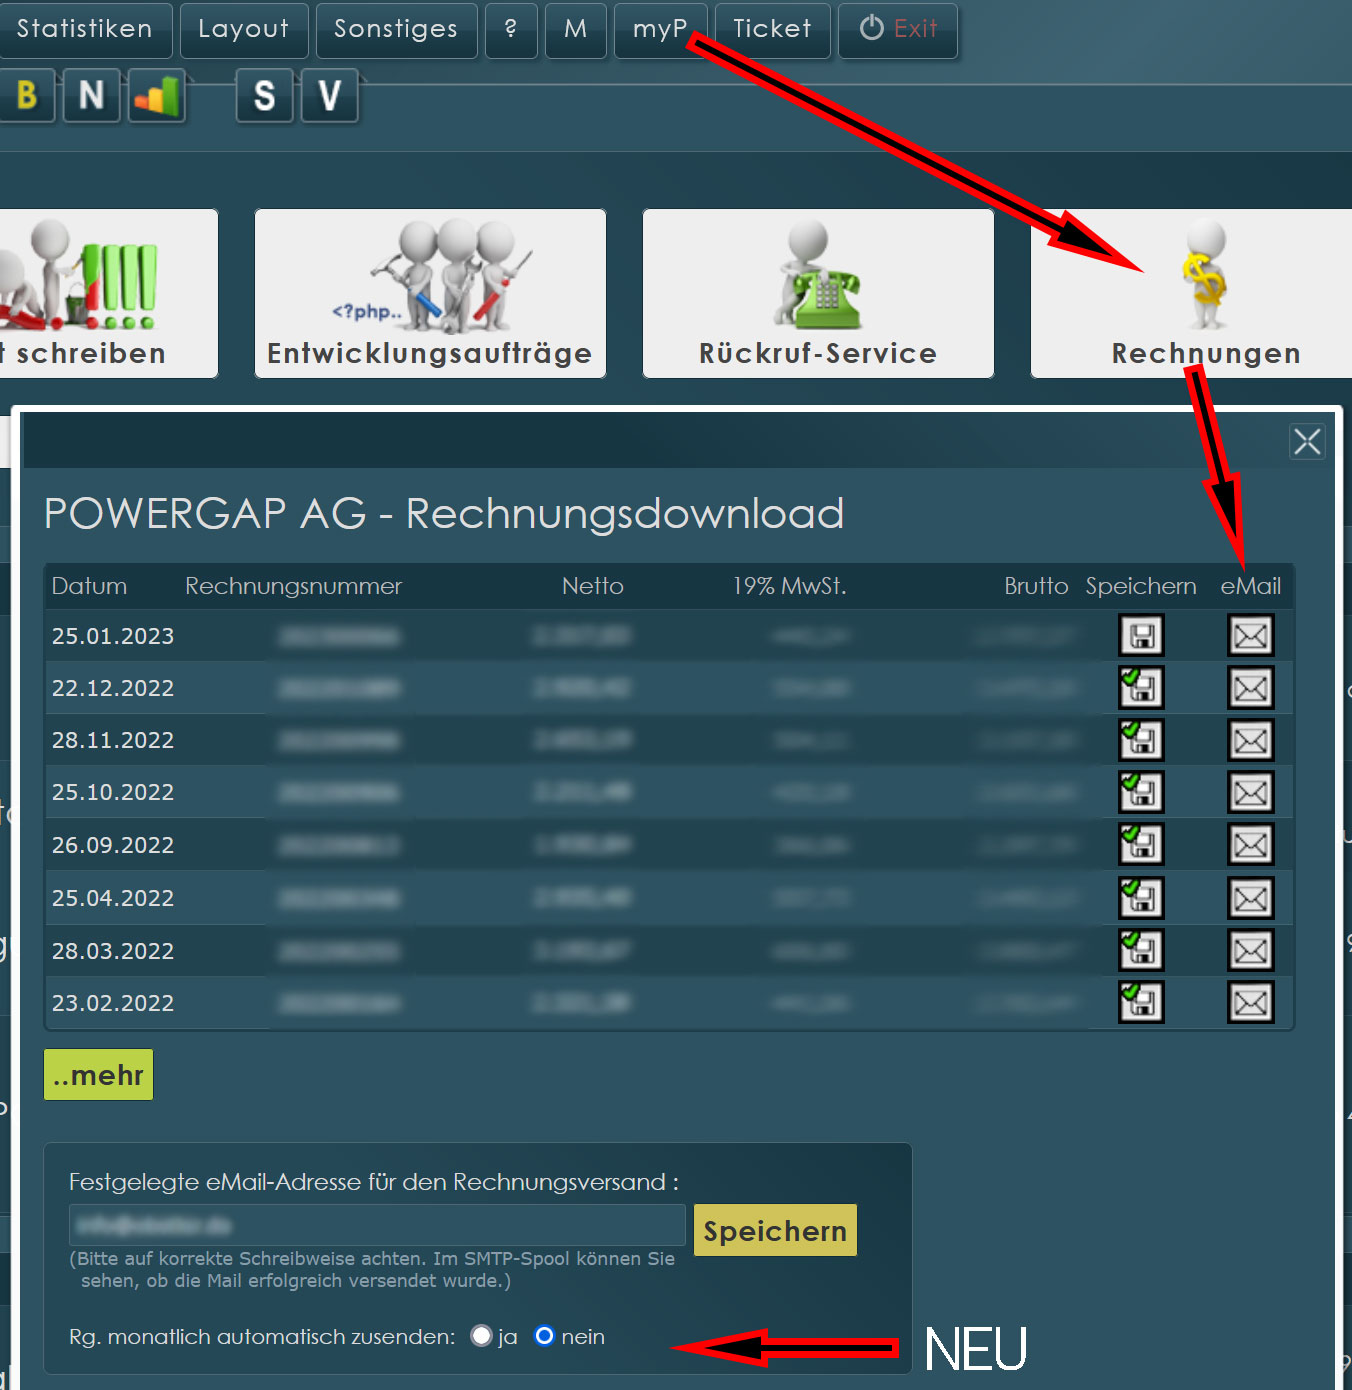Screen dimensions: 1352x1390
Task: Open the Entwicklungsaufträge tile
Action: 430,293
